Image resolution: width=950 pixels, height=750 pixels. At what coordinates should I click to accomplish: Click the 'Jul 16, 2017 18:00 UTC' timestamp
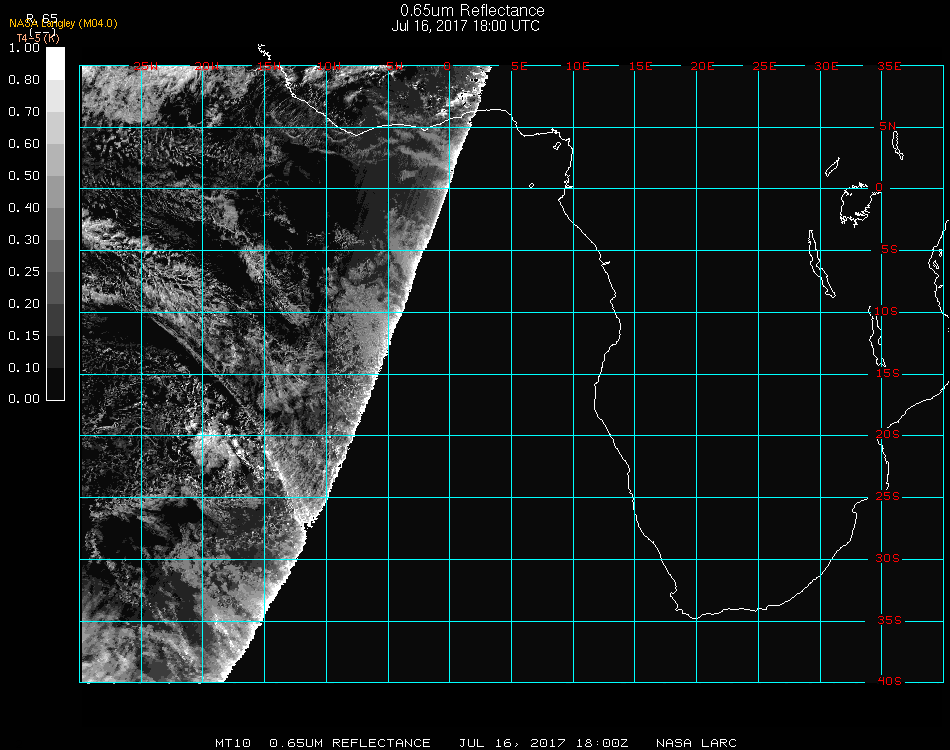coord(466,26)
